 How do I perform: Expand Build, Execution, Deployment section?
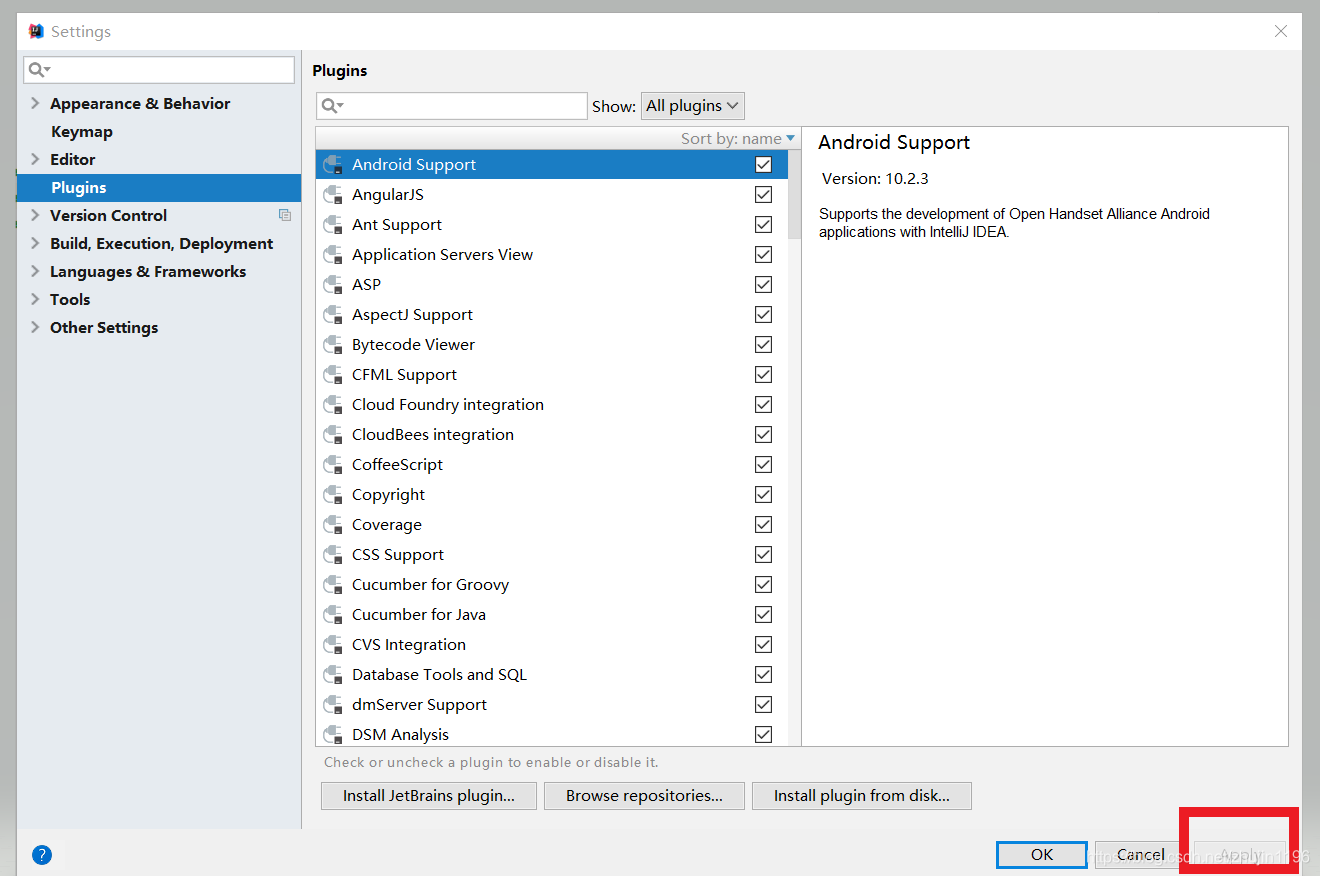click(36, 243)
